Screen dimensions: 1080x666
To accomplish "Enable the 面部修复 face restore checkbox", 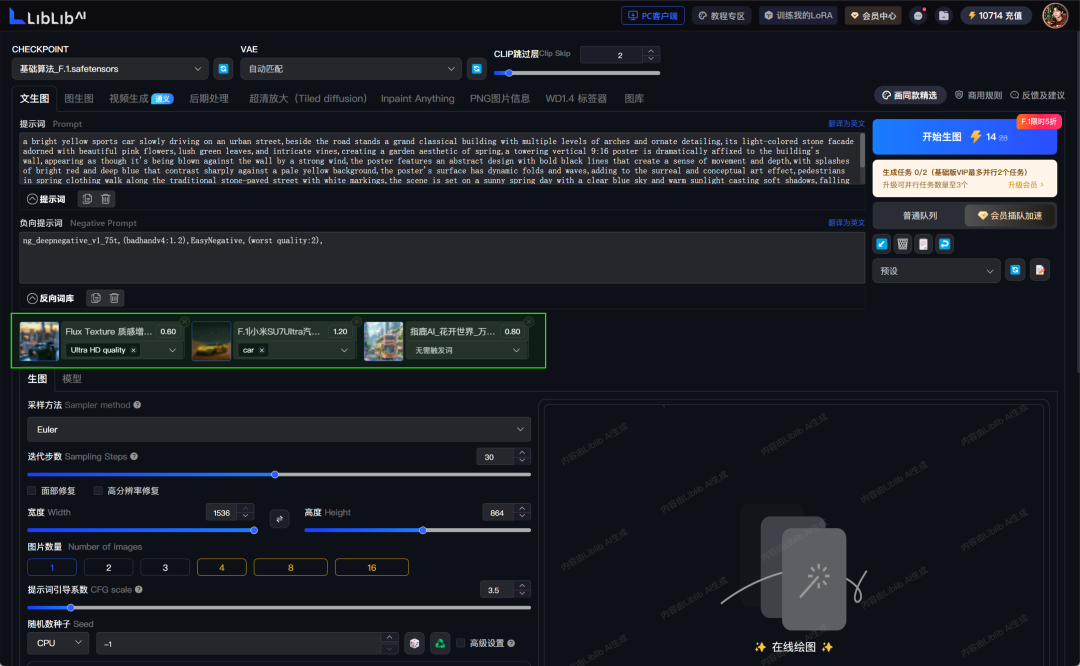I will tap(29, 490).
